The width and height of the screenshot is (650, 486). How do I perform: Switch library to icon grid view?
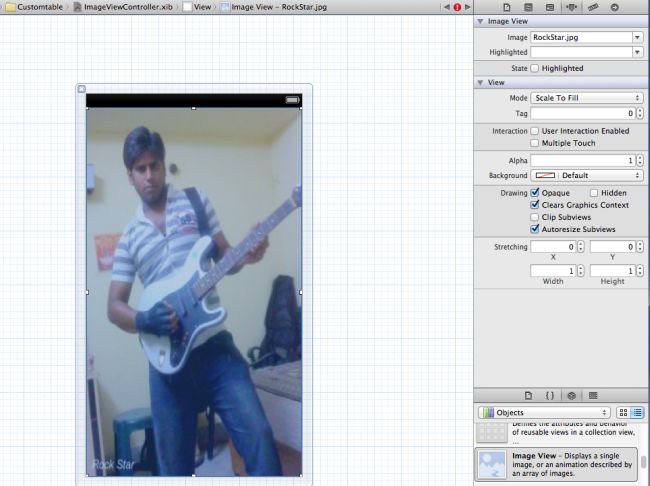click(623, 412)
